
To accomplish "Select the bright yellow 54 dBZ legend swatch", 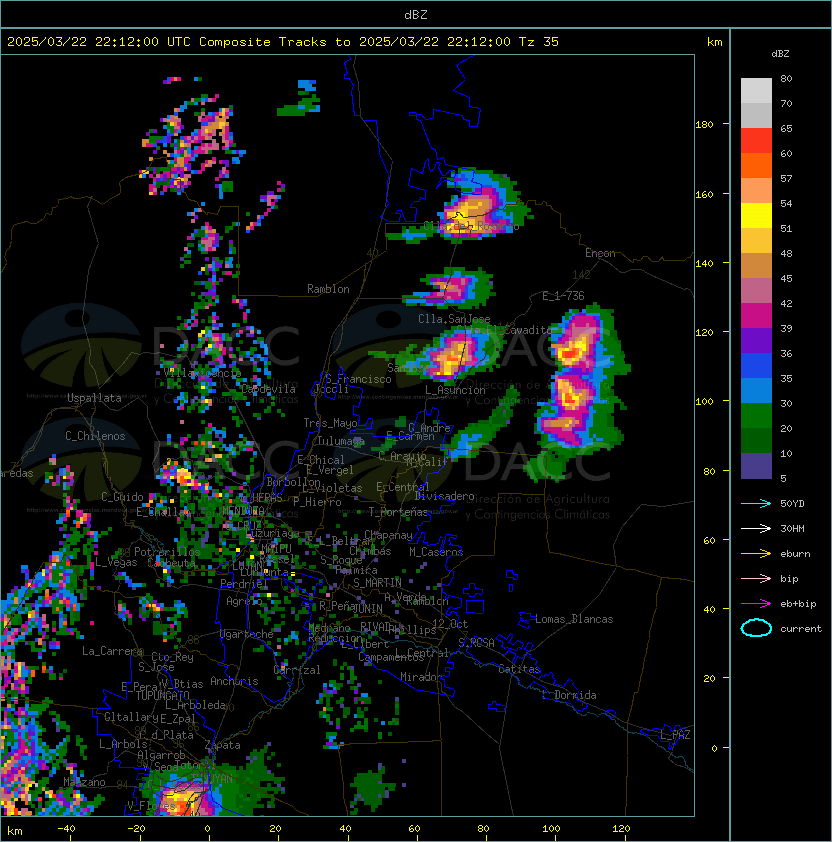I will (756, 215).
